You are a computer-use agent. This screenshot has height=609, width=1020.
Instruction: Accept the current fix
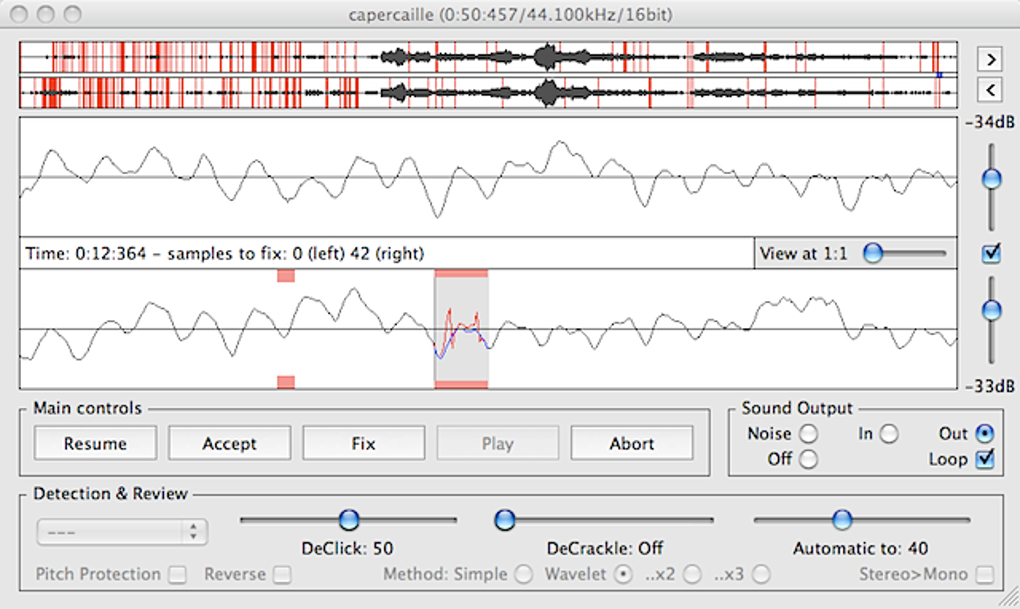229,443
